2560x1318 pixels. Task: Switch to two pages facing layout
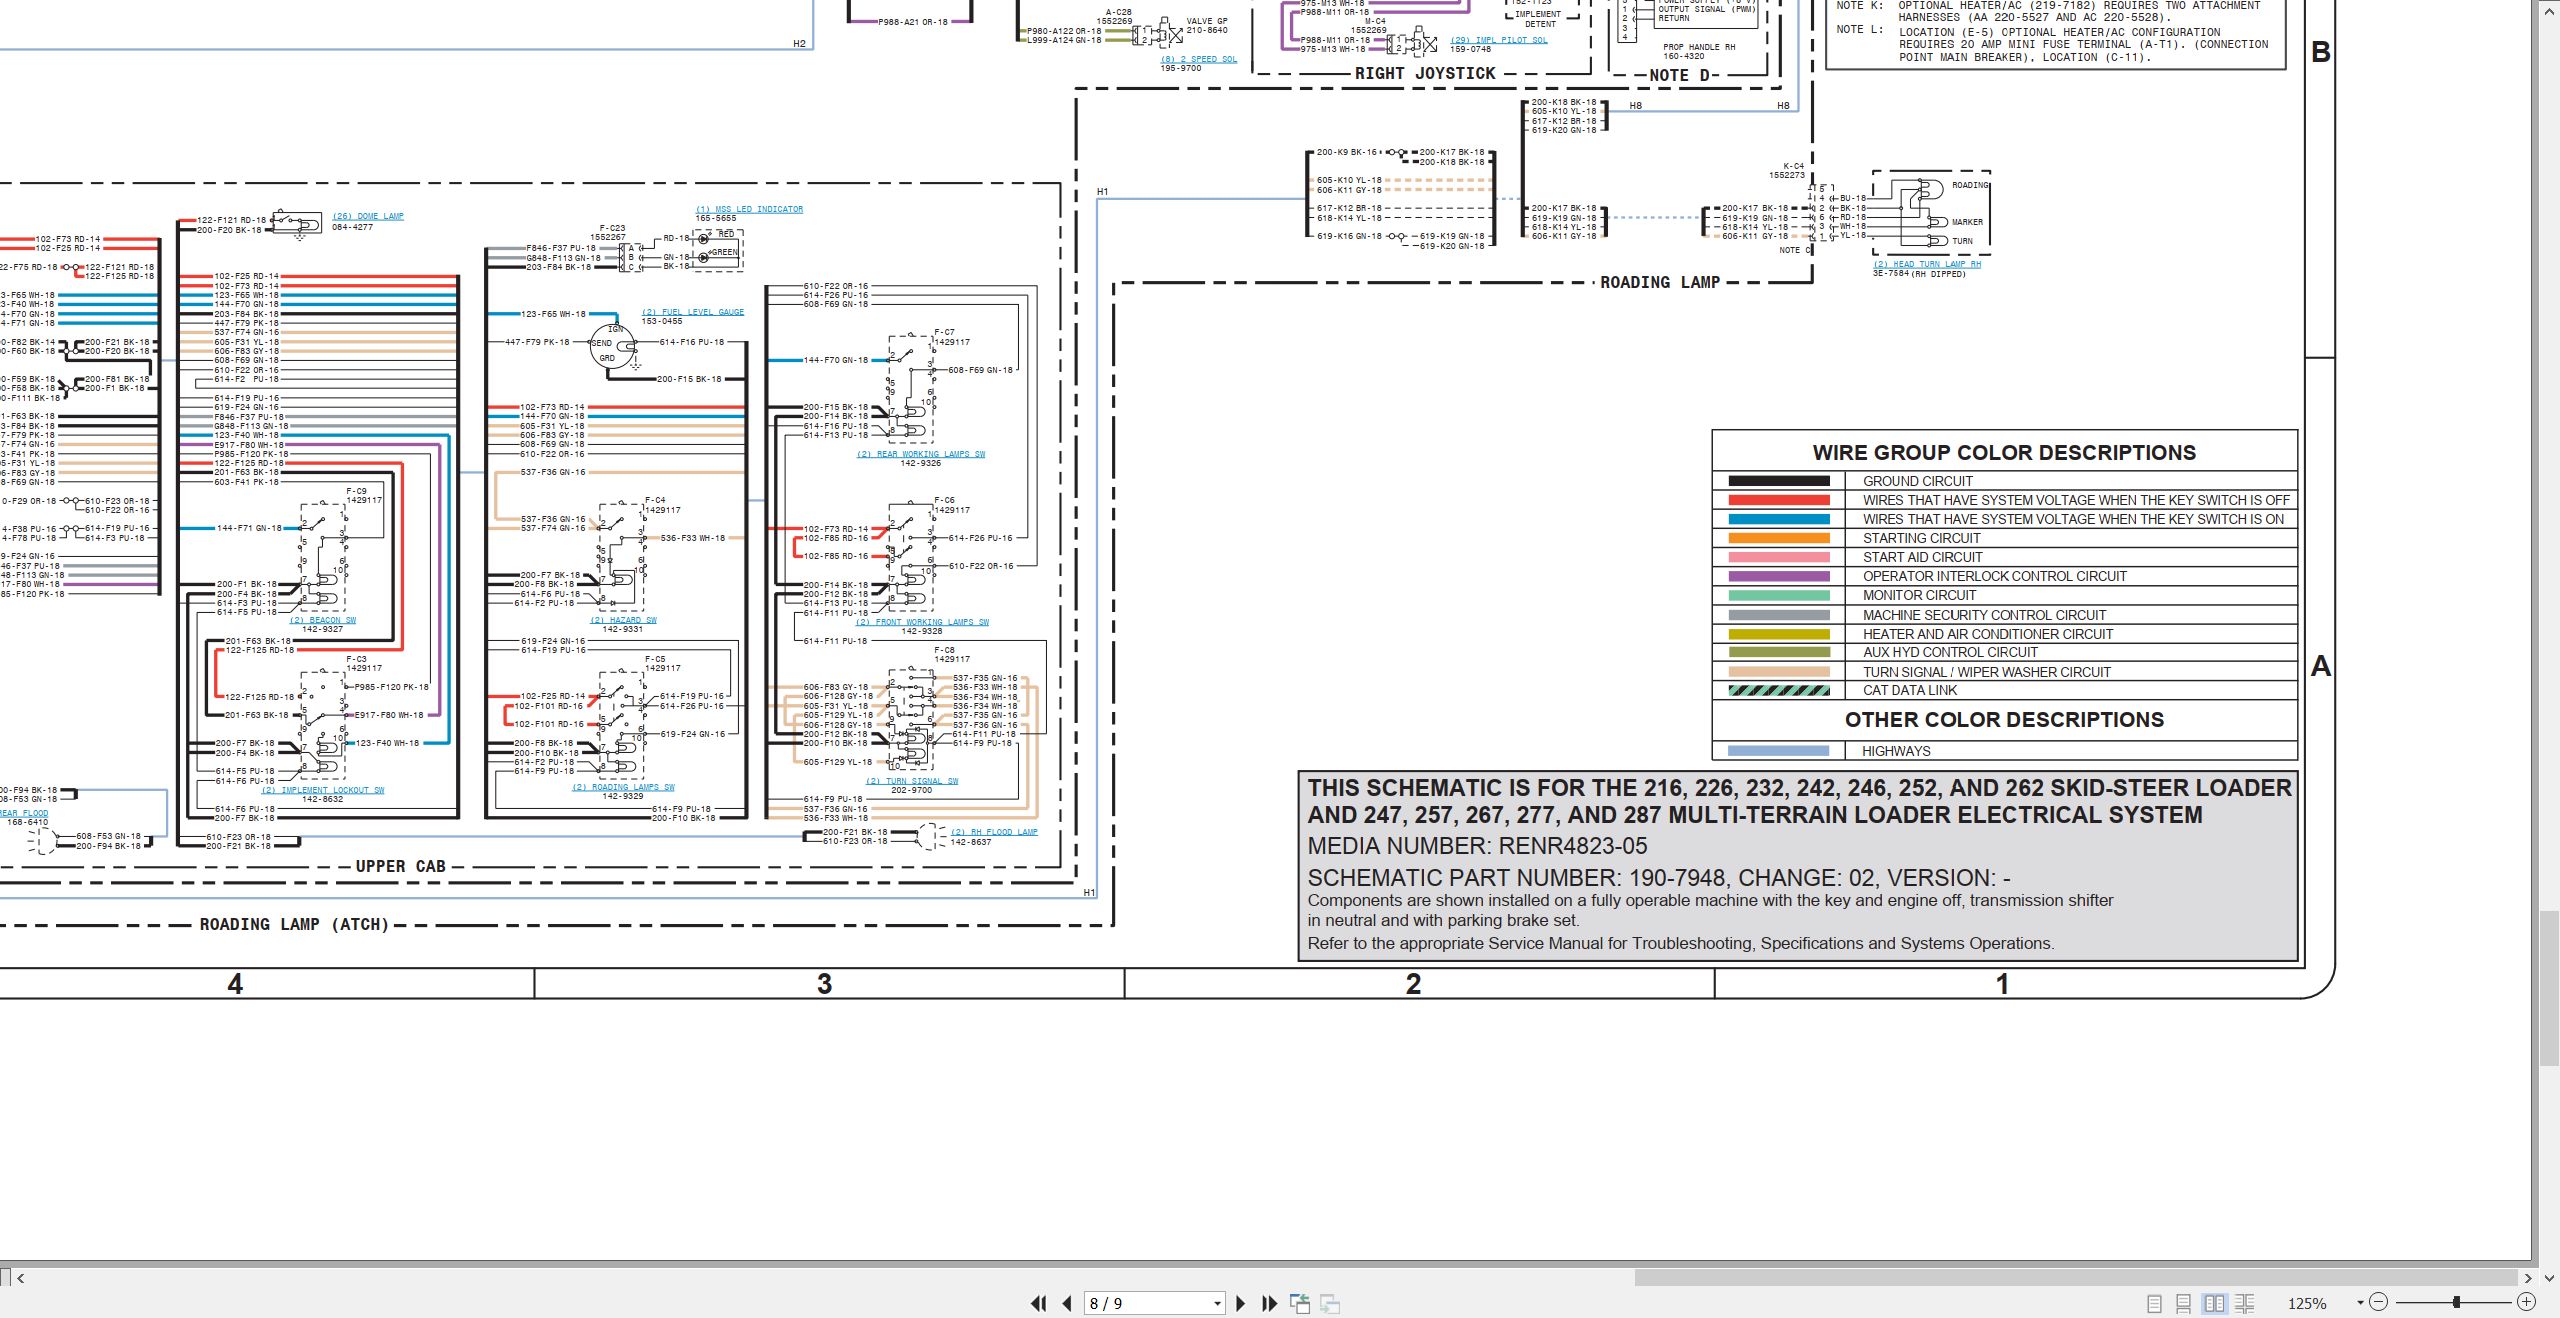(2214, 1303)
